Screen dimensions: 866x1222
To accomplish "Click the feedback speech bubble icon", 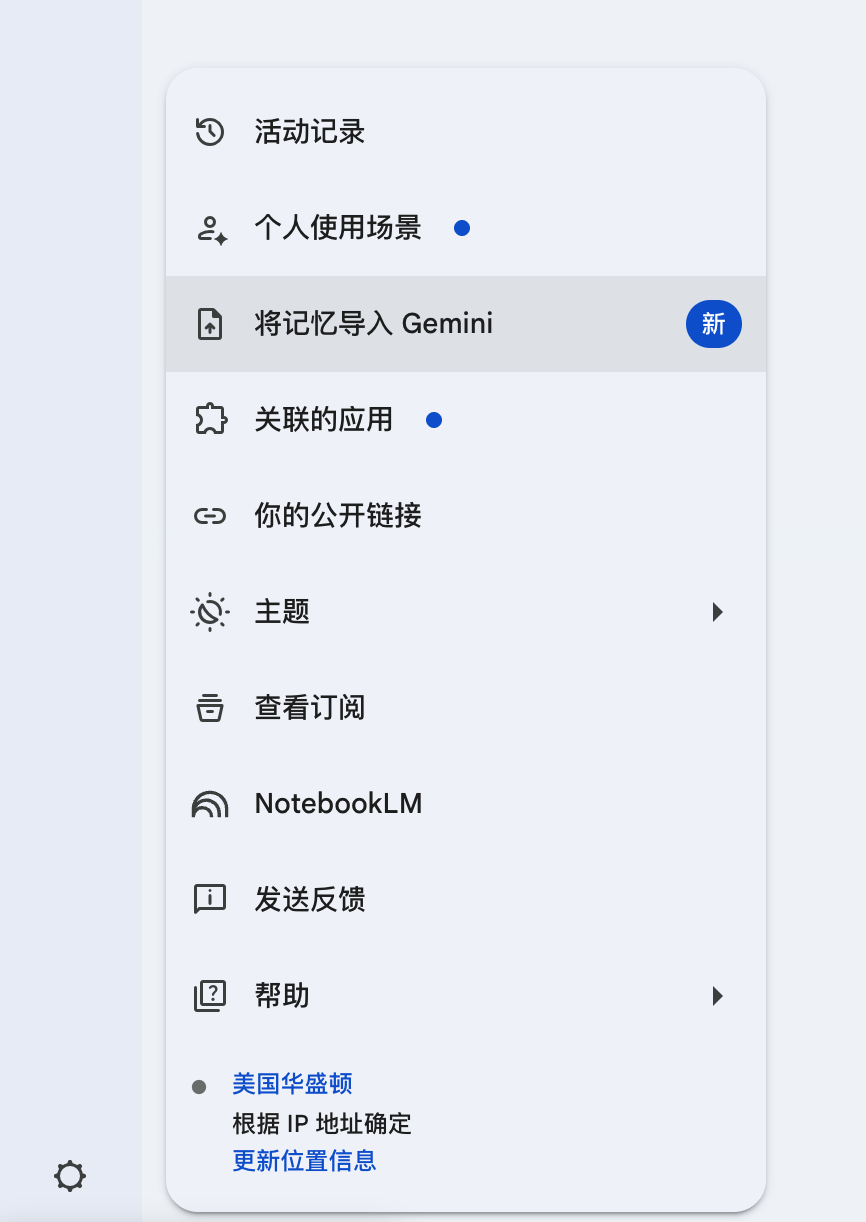I will (209, 899).
